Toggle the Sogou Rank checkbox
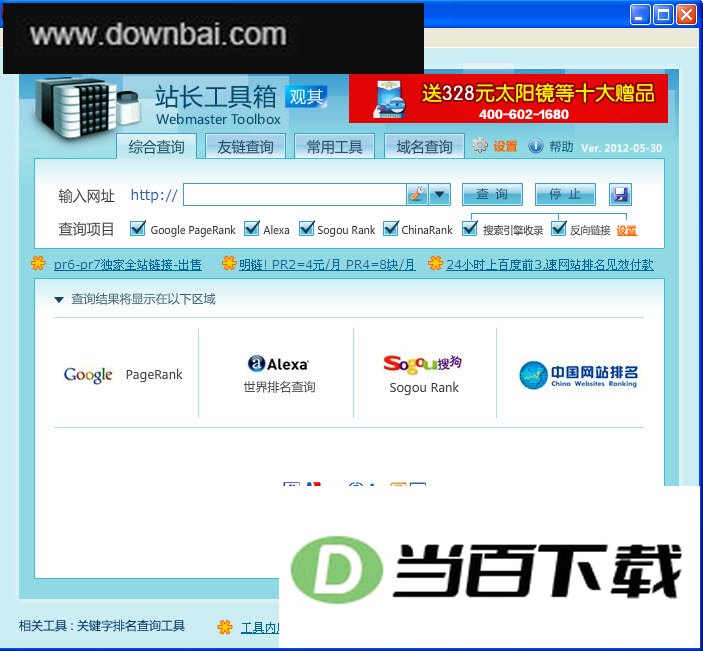 tap(306, 229)
